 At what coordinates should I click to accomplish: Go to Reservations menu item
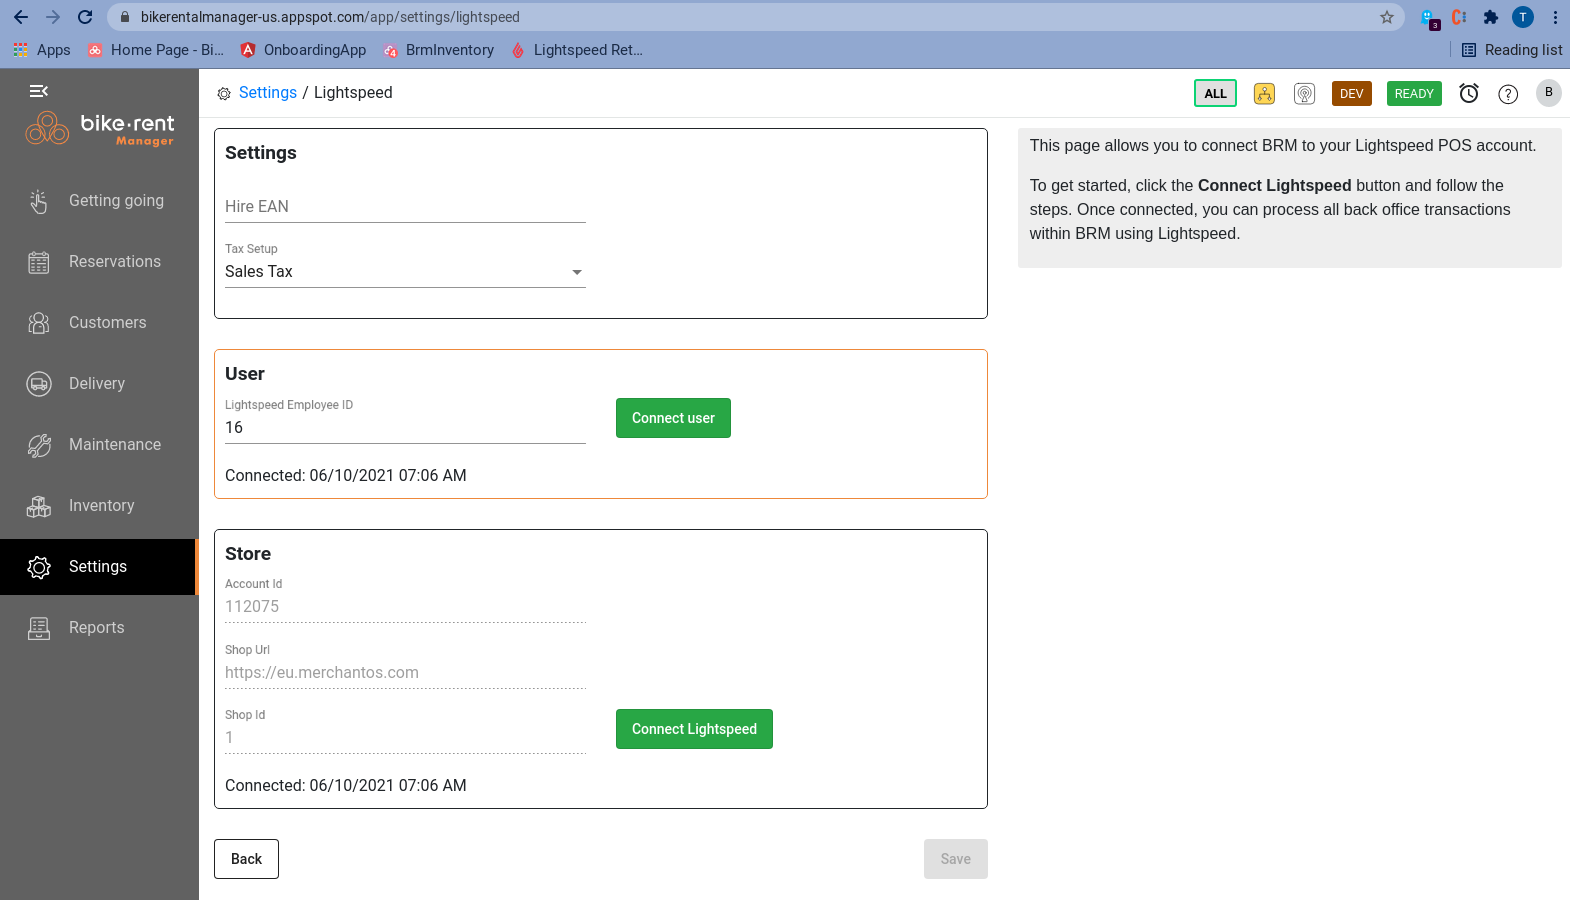click(99, 262)
